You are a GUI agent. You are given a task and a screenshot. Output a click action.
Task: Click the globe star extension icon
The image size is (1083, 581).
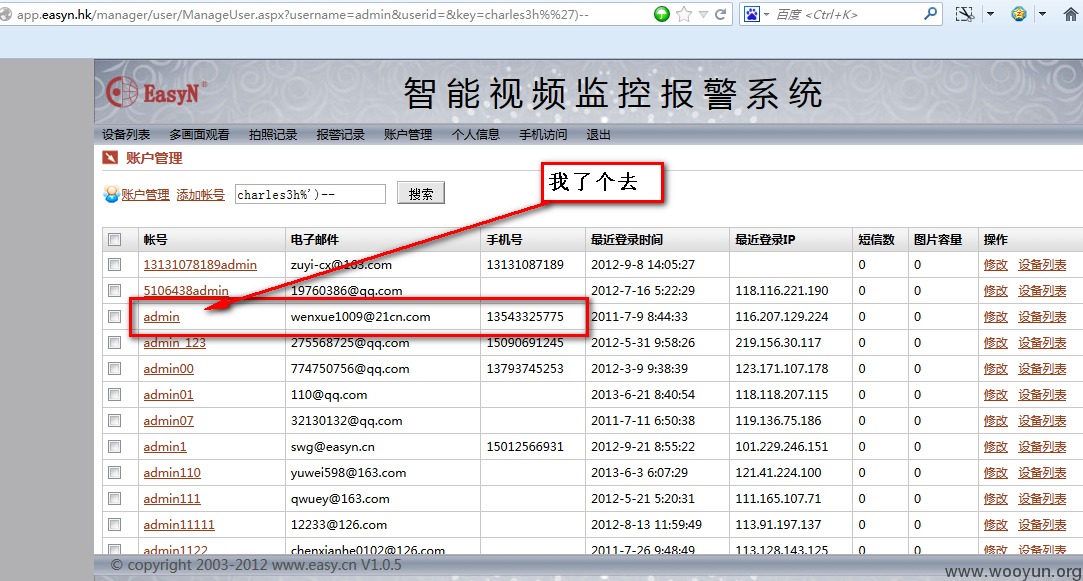click(x=1019, y=14)
